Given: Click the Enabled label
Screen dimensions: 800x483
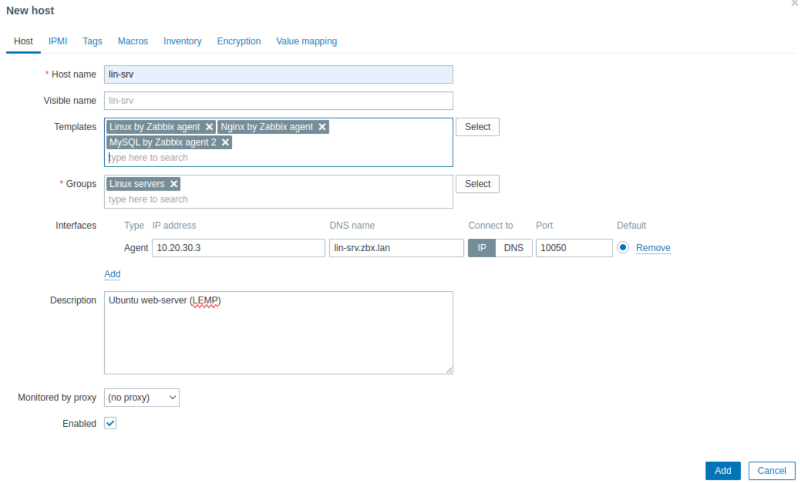Looking at the screenshot, I should 79,424.
